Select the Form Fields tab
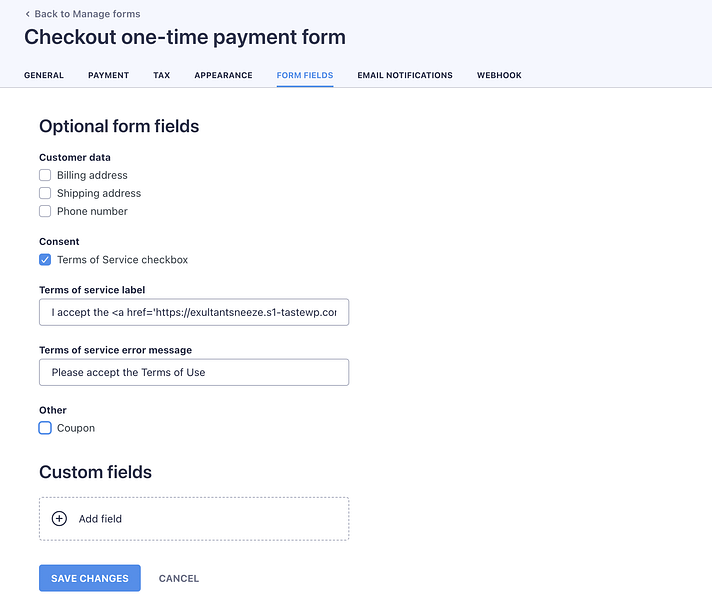The height and width of the screenshot is (613, 712). point(305,75)
